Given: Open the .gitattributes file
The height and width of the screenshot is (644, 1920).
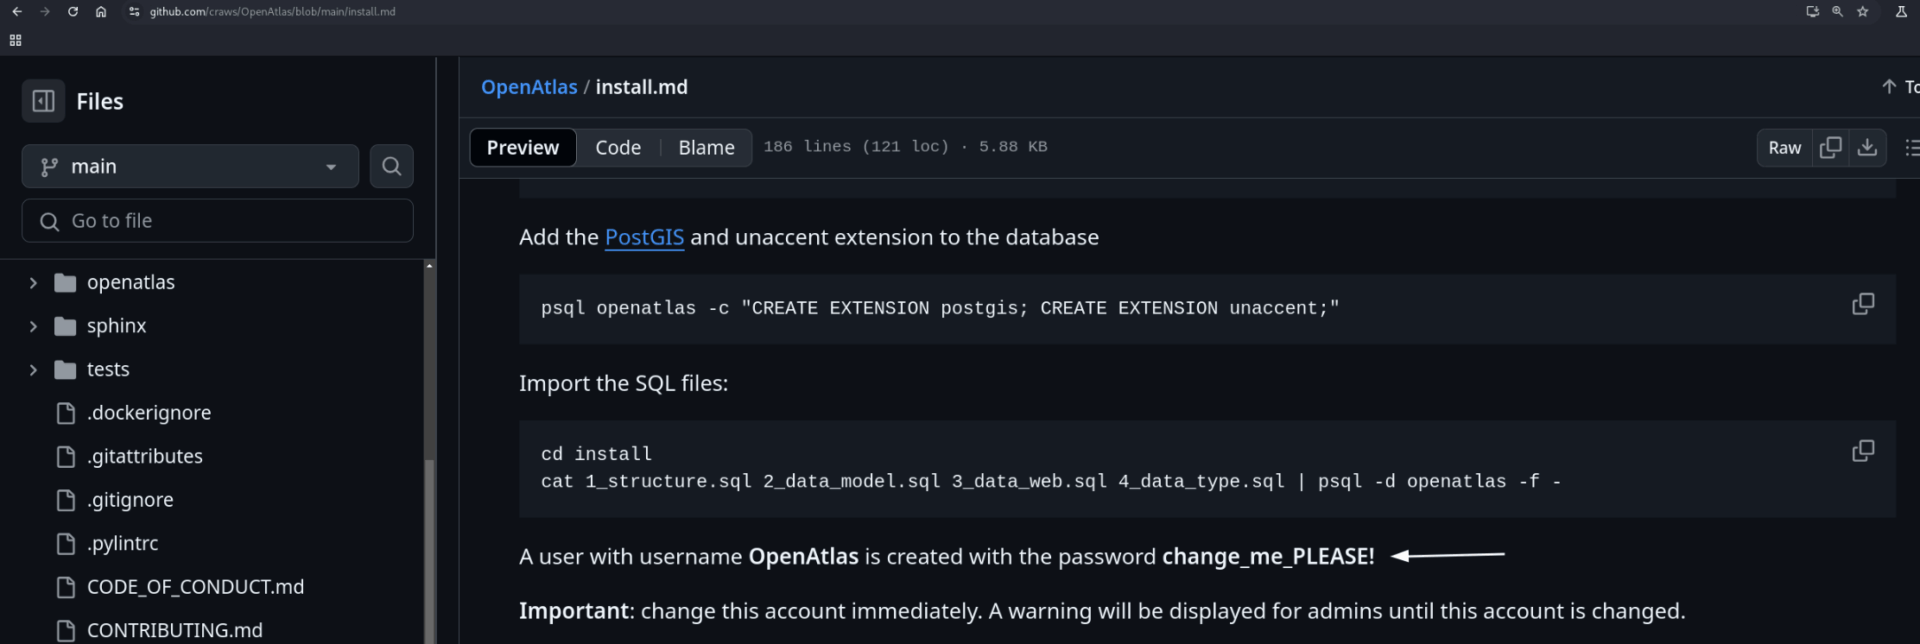Looking at the screenshot, I should (x=145, y=457).
